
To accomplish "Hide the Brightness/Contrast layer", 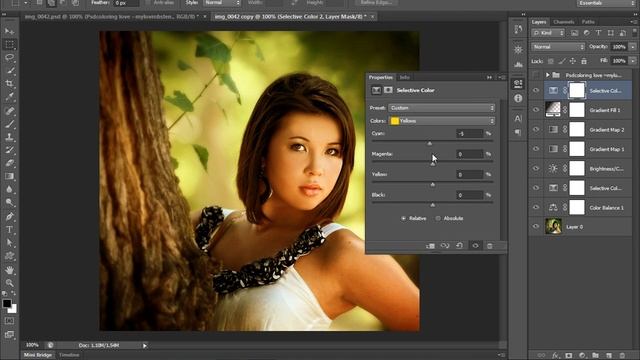I will click(536, 168).
